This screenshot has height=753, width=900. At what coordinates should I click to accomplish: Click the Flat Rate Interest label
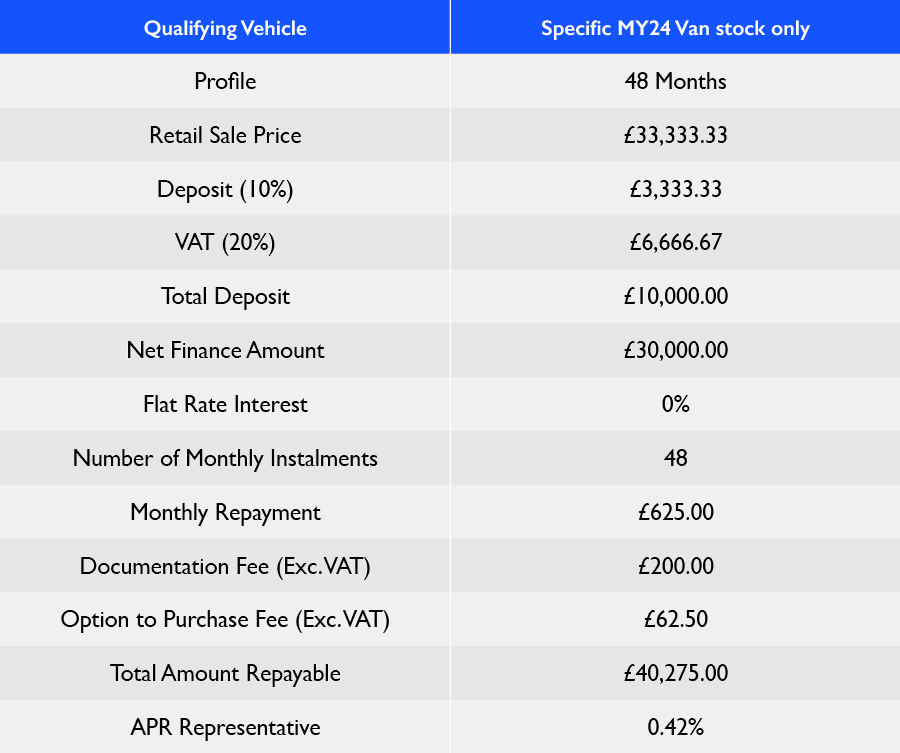pyautogui.click(x=225, y=405)
